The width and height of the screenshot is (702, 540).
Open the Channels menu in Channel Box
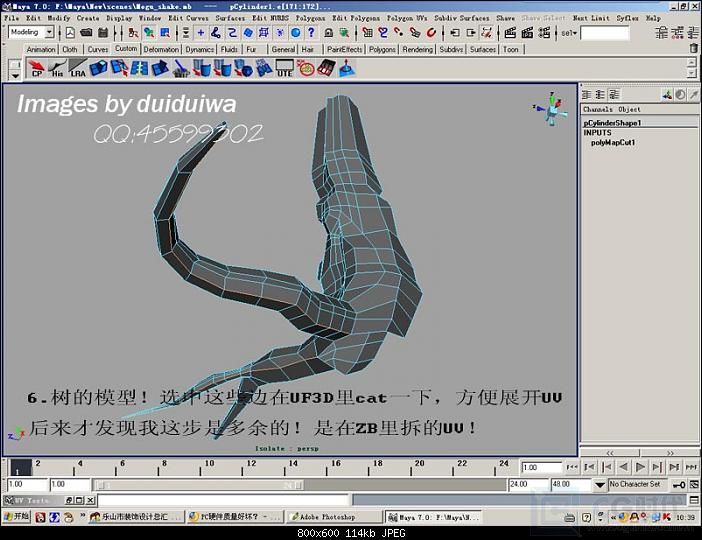tap(598, 109)
